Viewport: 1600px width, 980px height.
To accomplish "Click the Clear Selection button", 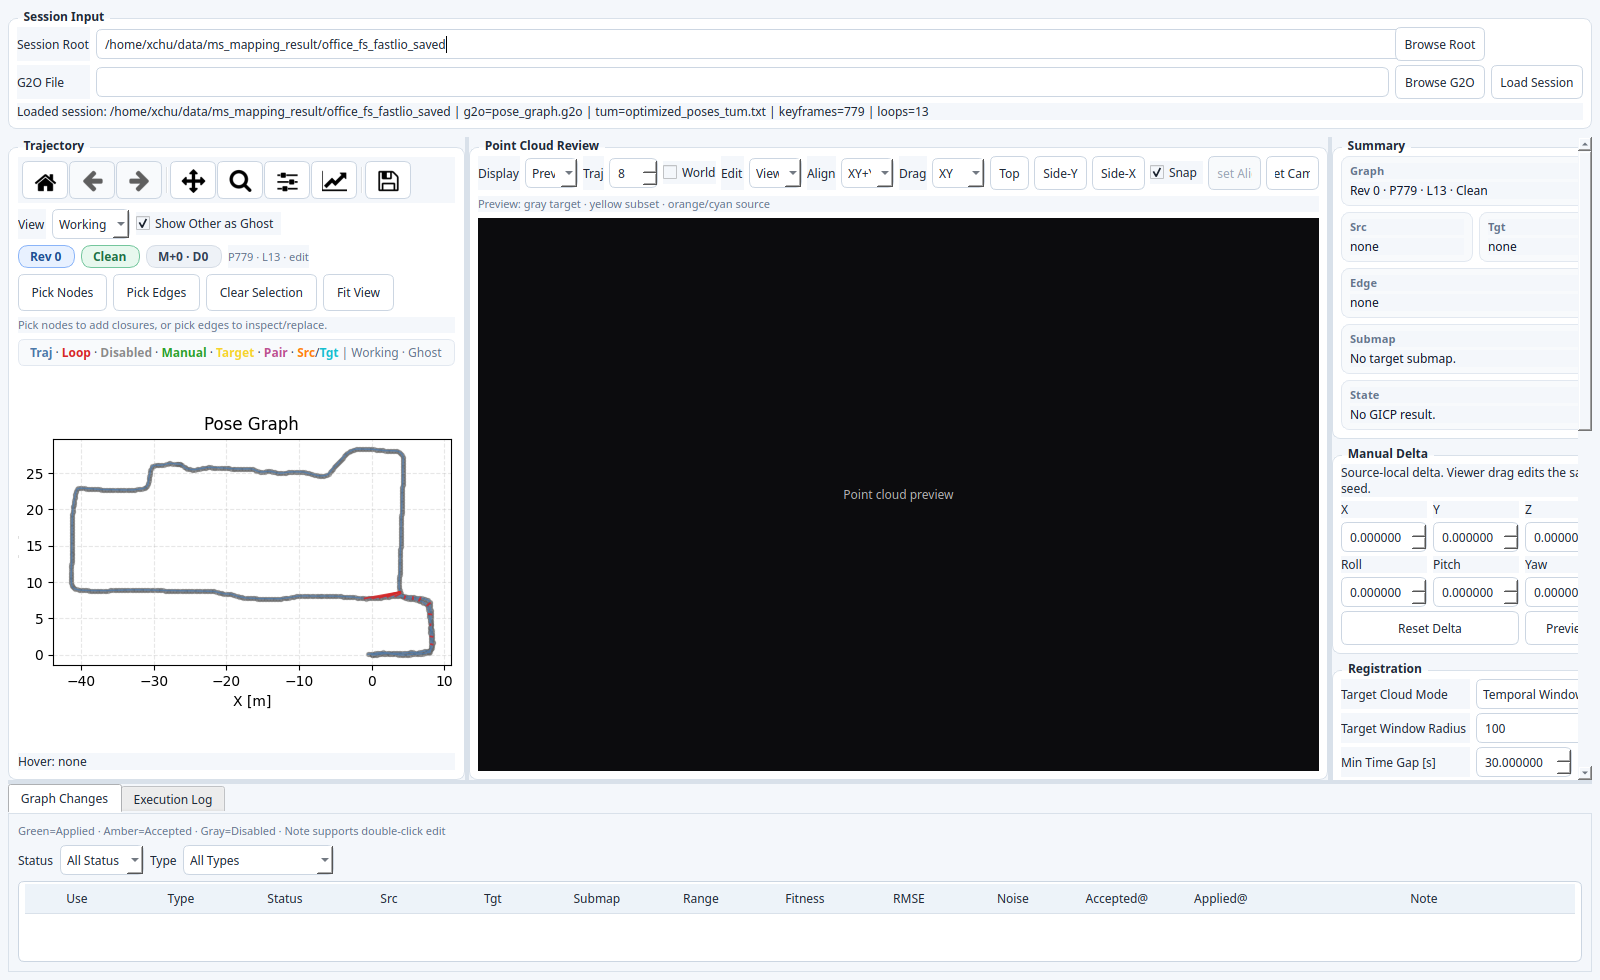I will tap(261, 293).
